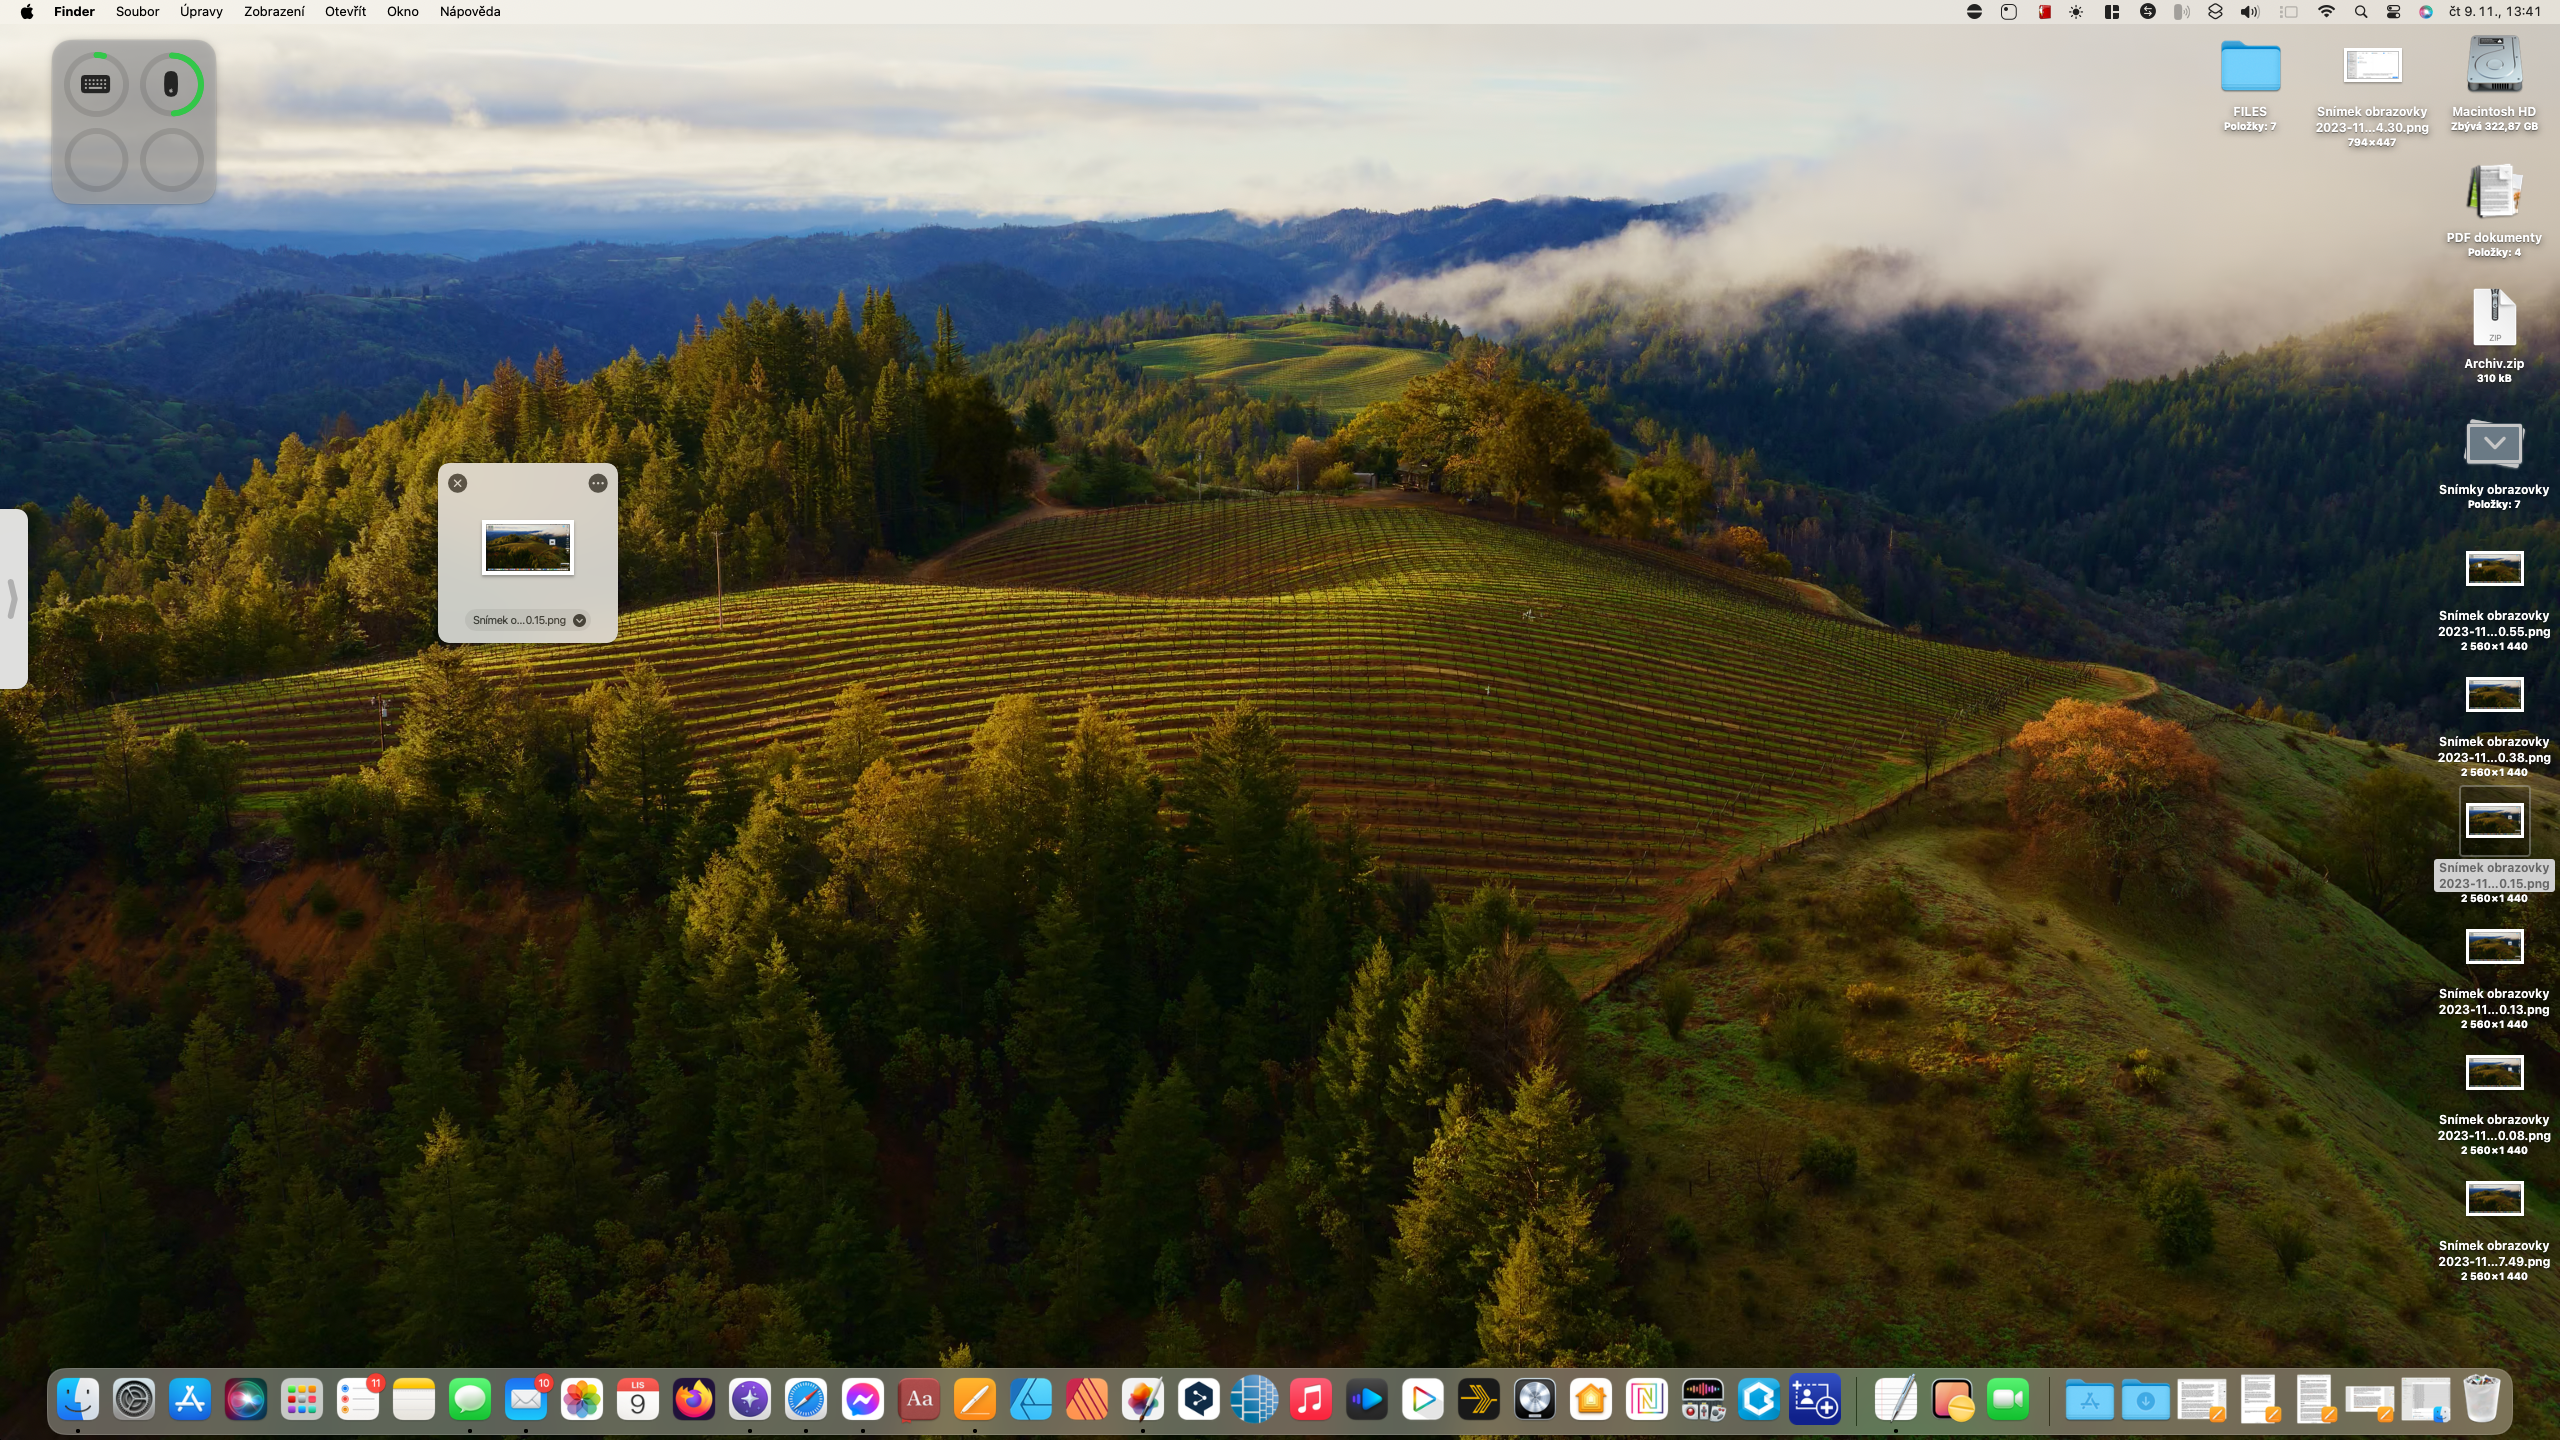Open the ellipsis options on floating shelf
The image size is (2560, 1440).
coord(598,483)
